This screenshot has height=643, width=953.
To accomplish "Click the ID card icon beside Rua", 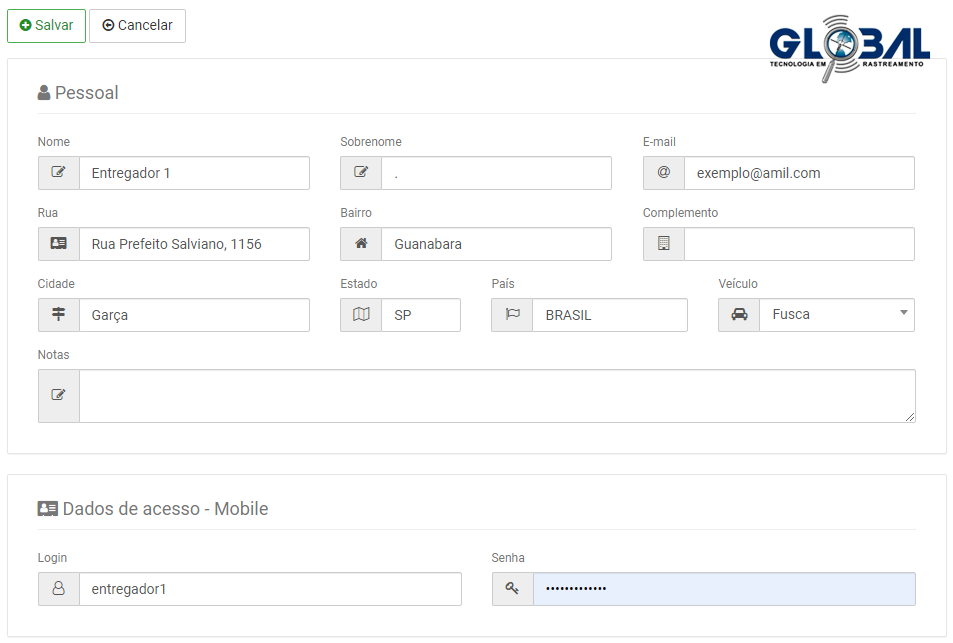I will click(58, 244).
